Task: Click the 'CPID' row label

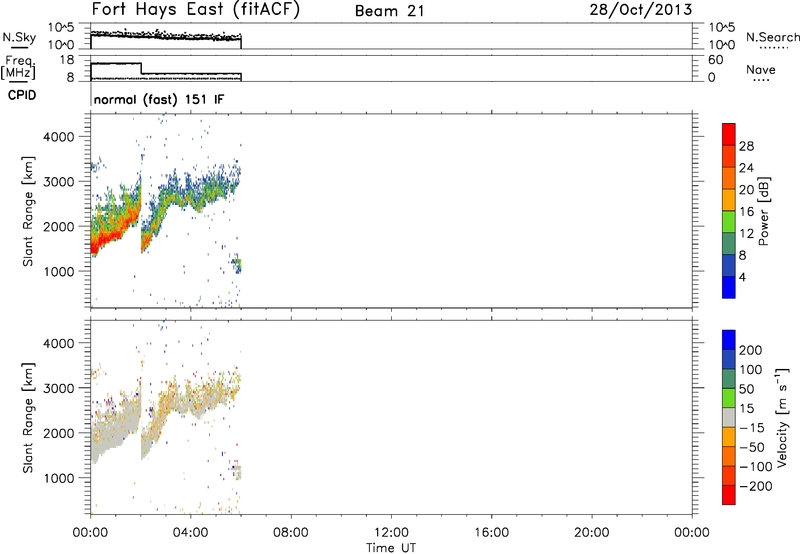Action: (22, 95)
